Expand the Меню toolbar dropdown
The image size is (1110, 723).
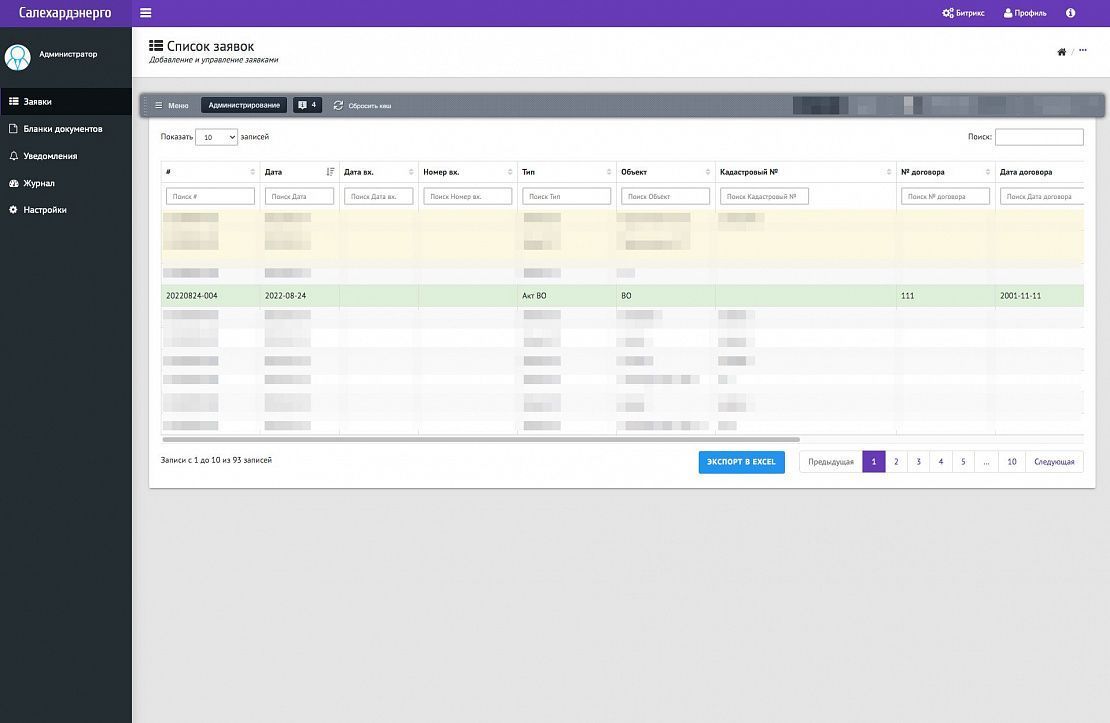(171, 105)
